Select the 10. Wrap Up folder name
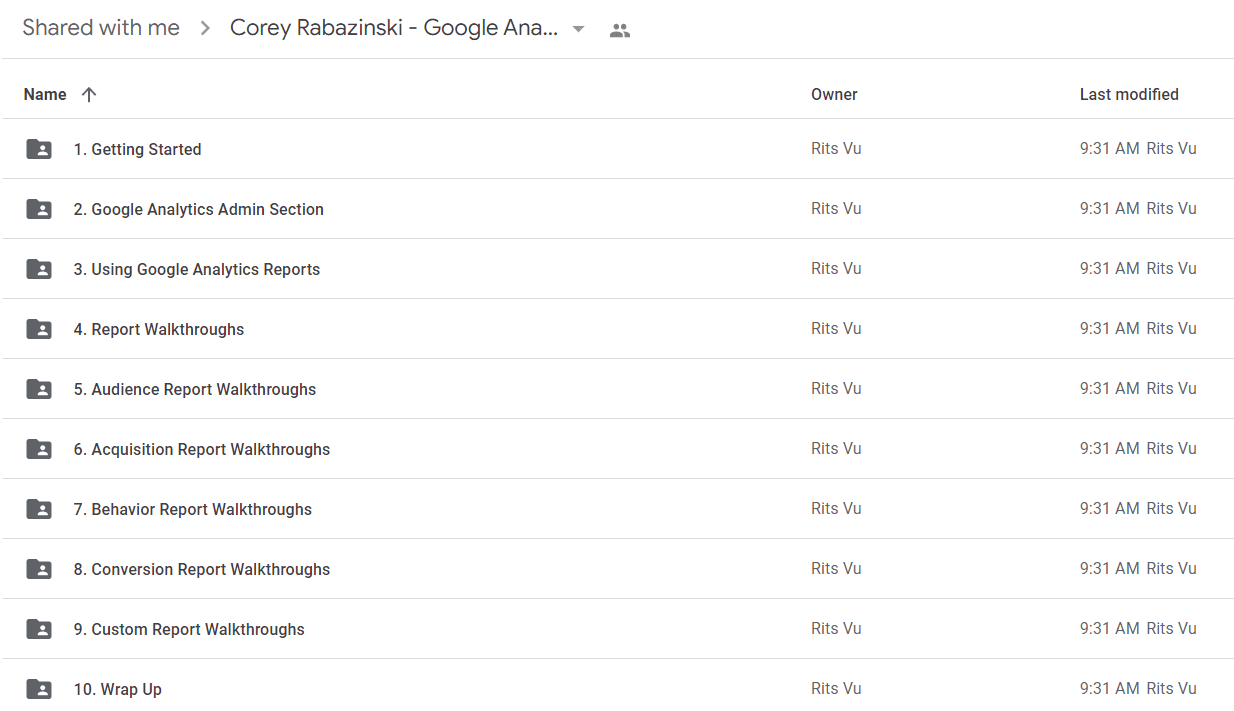Screen dimensions: 1234x711 tap(117, 689)
